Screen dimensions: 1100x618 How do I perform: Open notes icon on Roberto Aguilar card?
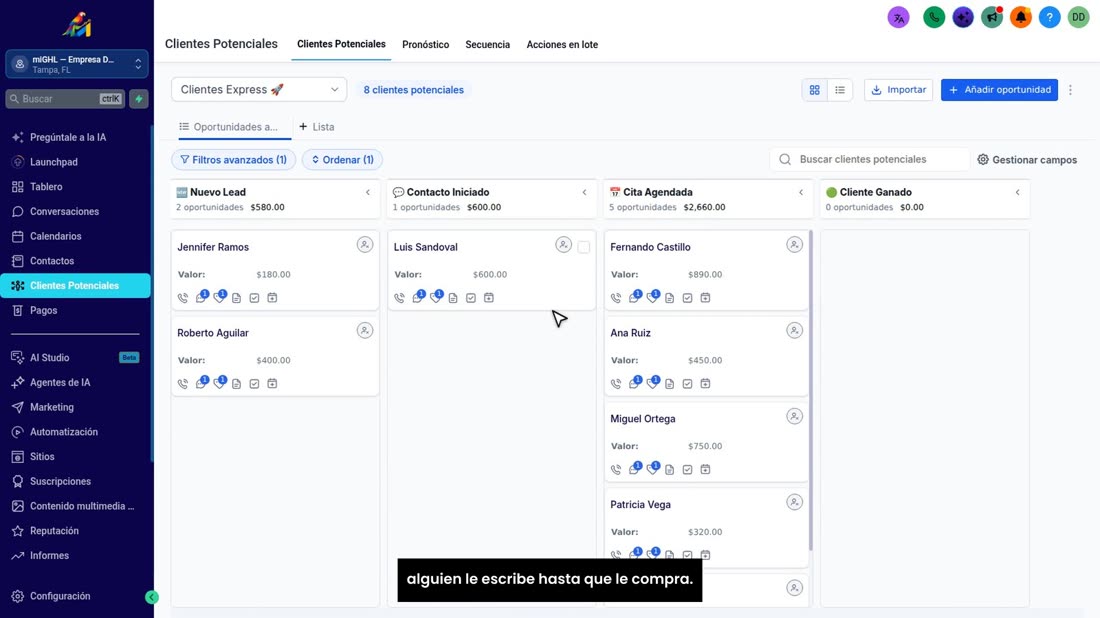point(236,384)
